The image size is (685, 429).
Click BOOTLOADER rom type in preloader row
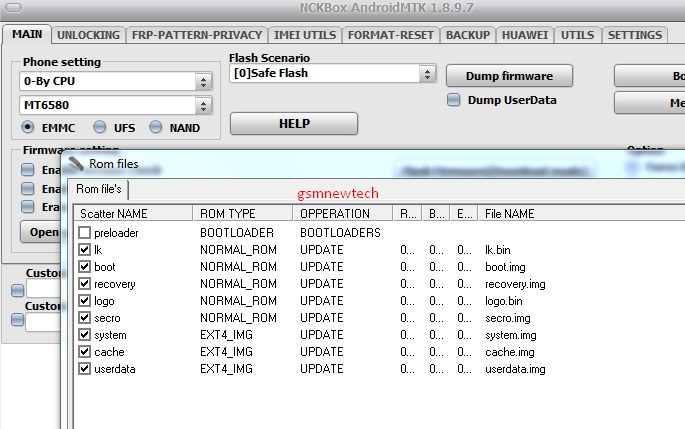coord(237,233)
